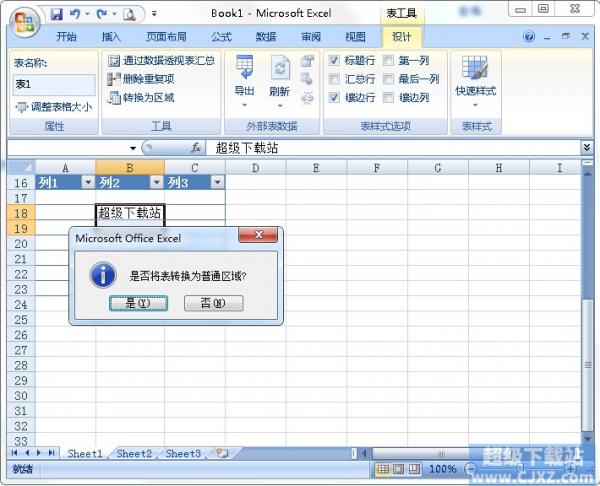This screenshot has height=486, width=600.
Task: Edit the table name field 表1
Action: point(53,85)
